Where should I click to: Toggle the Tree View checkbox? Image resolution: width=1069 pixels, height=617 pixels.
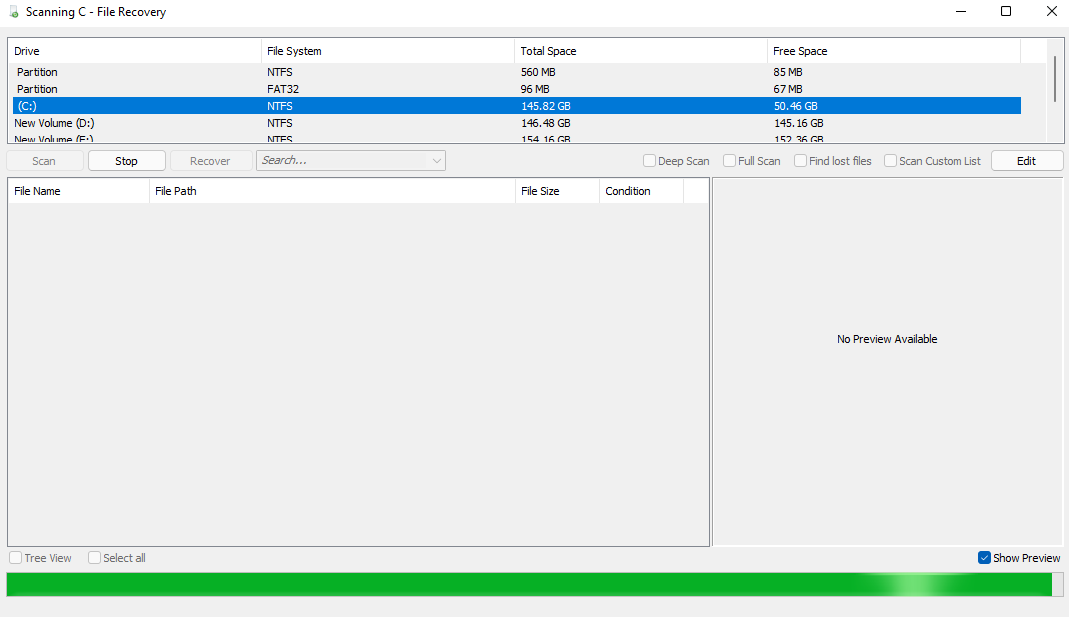(16, 558)
